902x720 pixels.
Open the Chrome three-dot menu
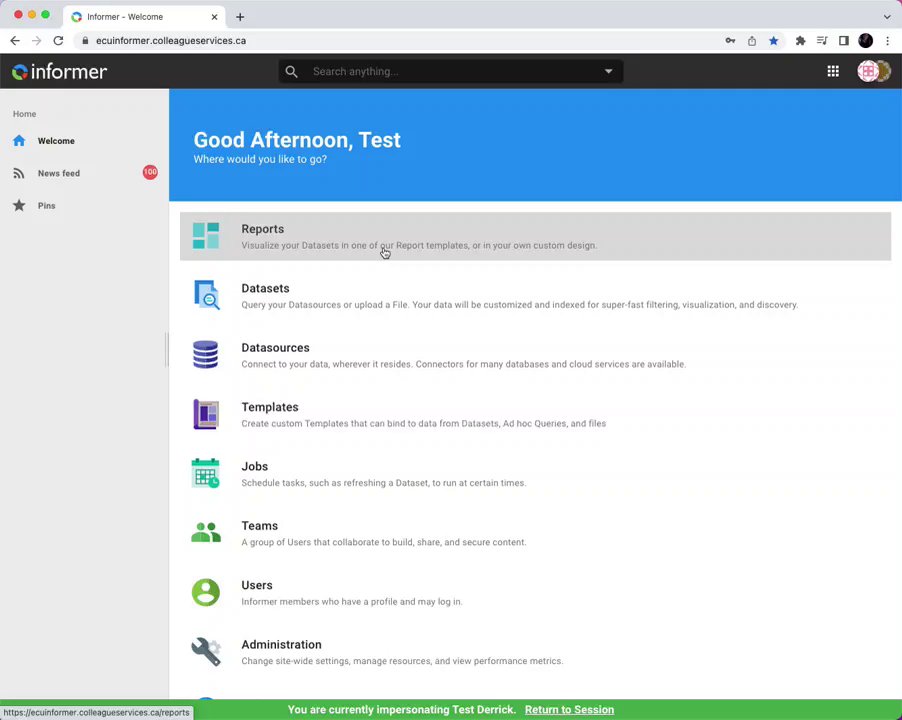(x=888, y=41)
